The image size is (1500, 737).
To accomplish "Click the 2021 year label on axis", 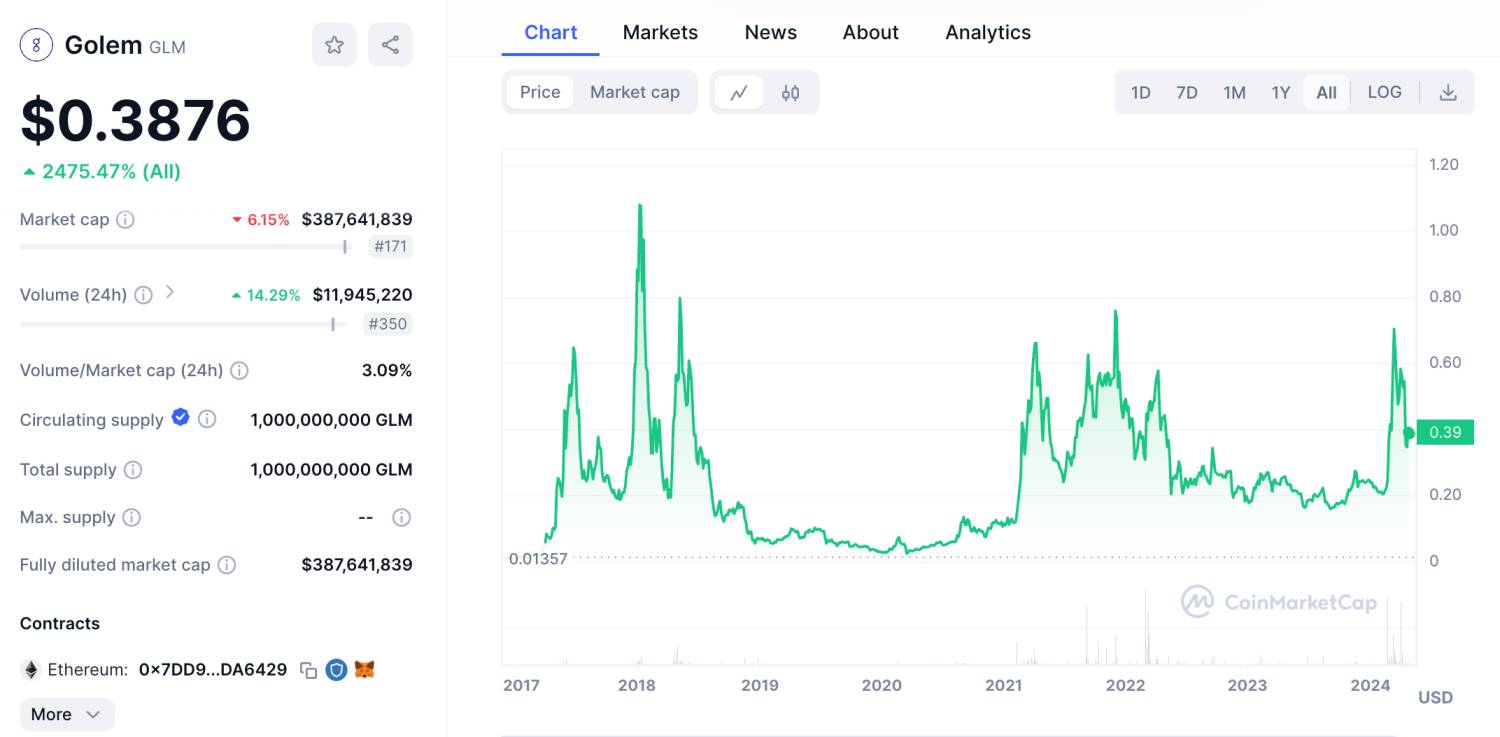I will point(1003,685).
